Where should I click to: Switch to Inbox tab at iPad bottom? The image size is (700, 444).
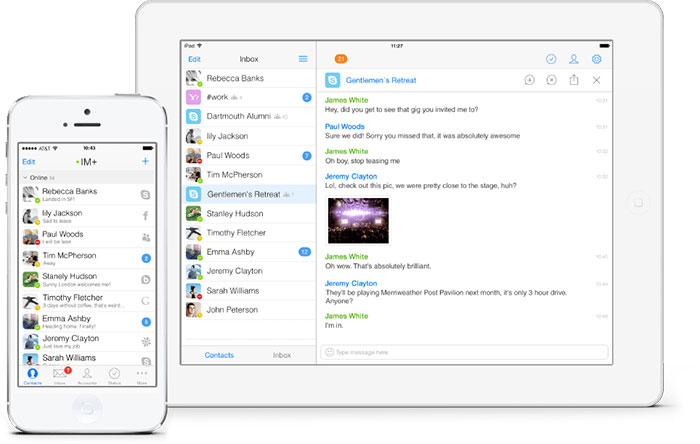point(282,355)
